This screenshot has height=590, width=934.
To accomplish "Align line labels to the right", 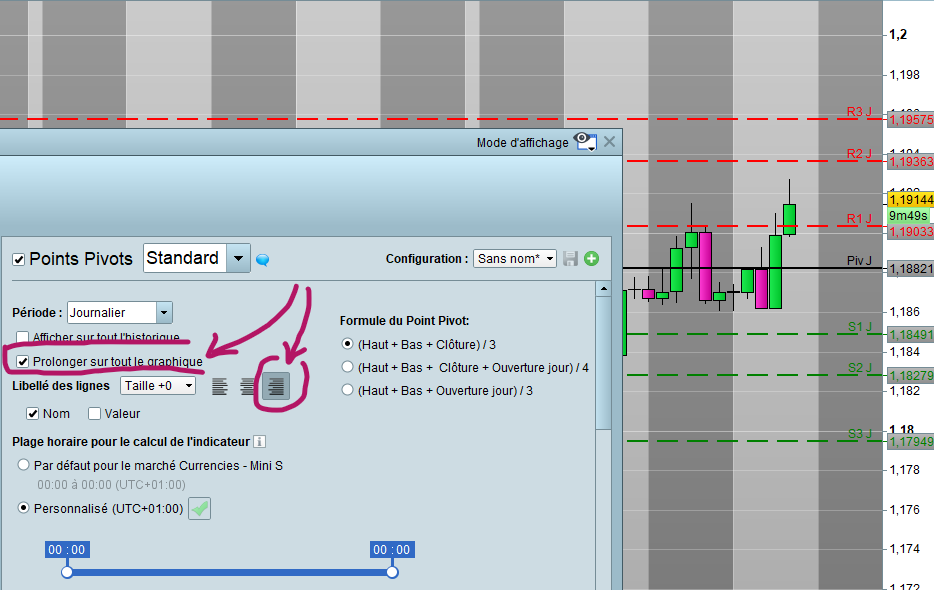I will click(x=276, y=386).
